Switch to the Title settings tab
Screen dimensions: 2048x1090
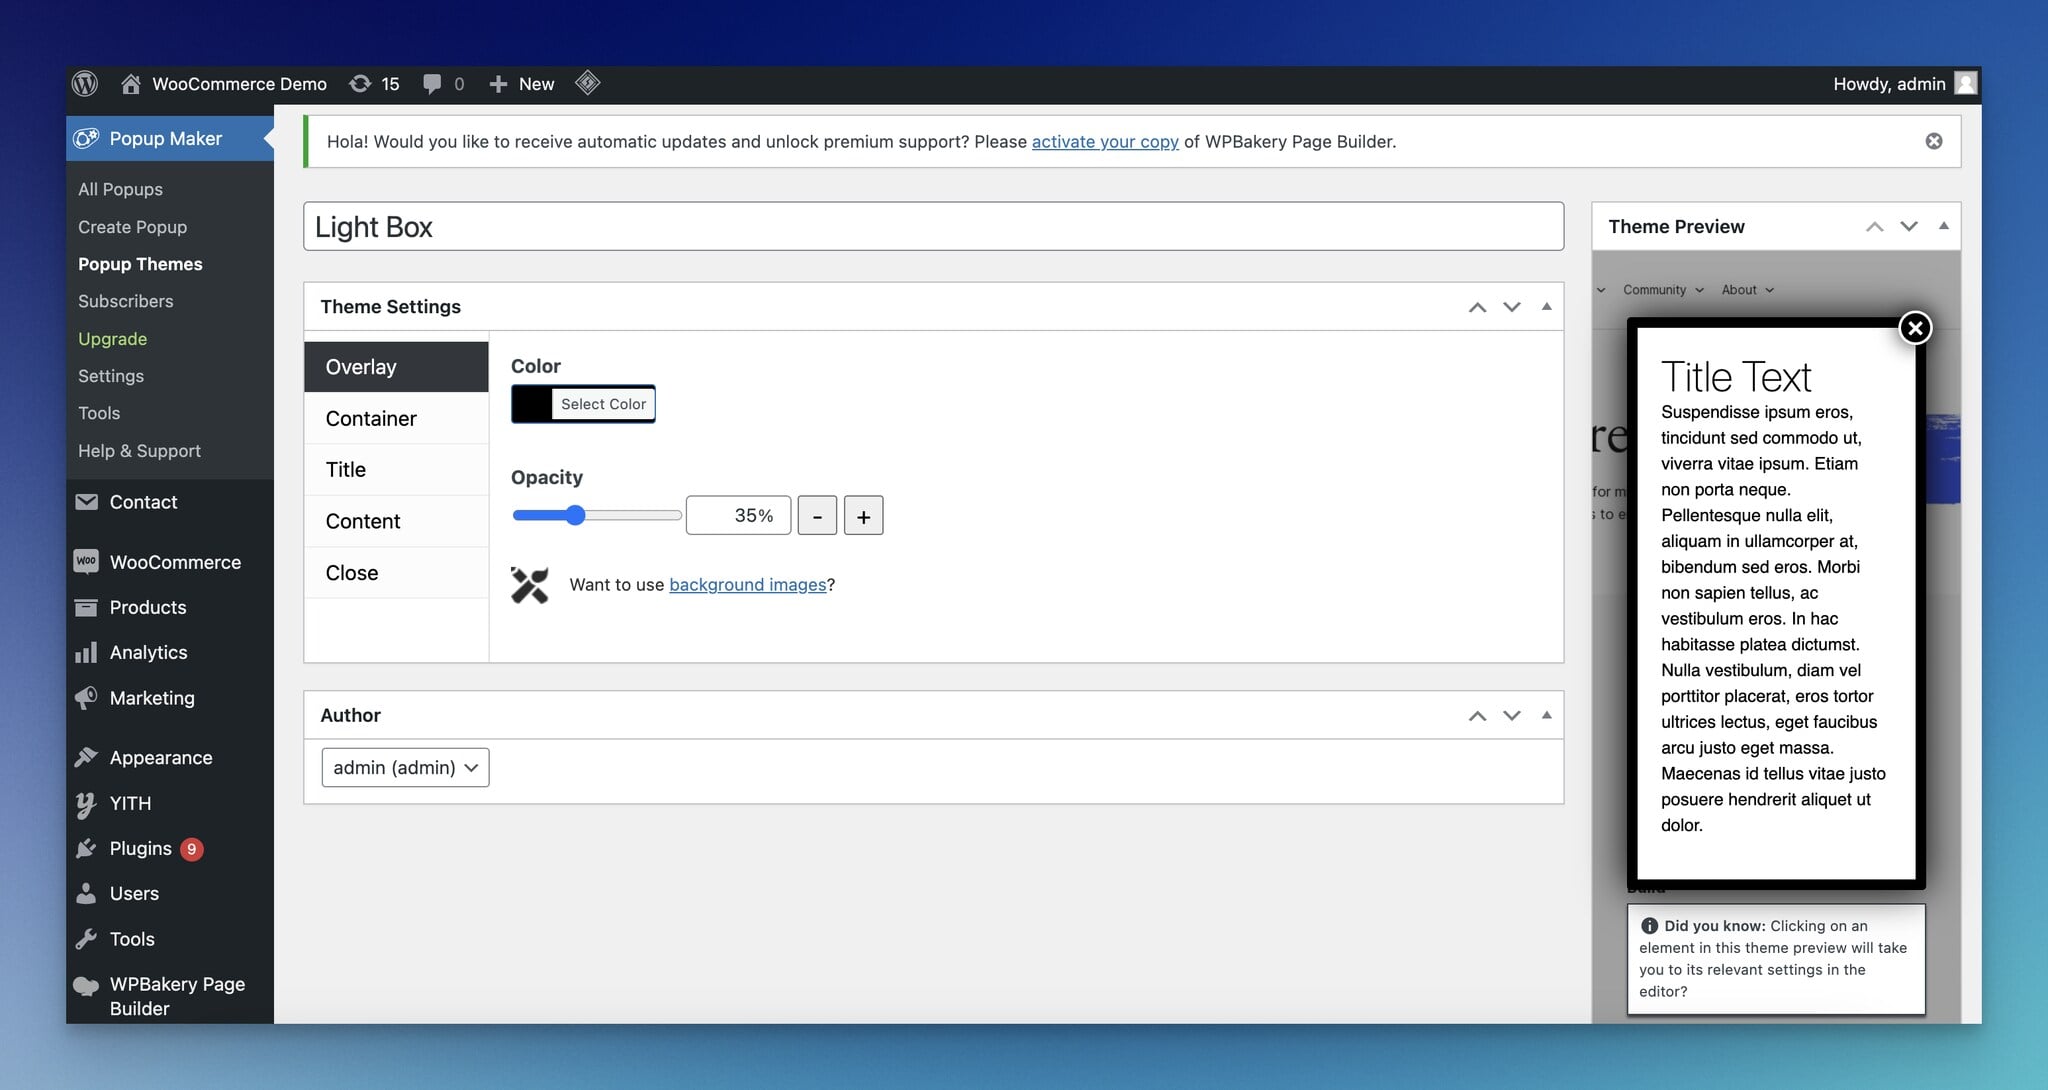pos(396,469)
